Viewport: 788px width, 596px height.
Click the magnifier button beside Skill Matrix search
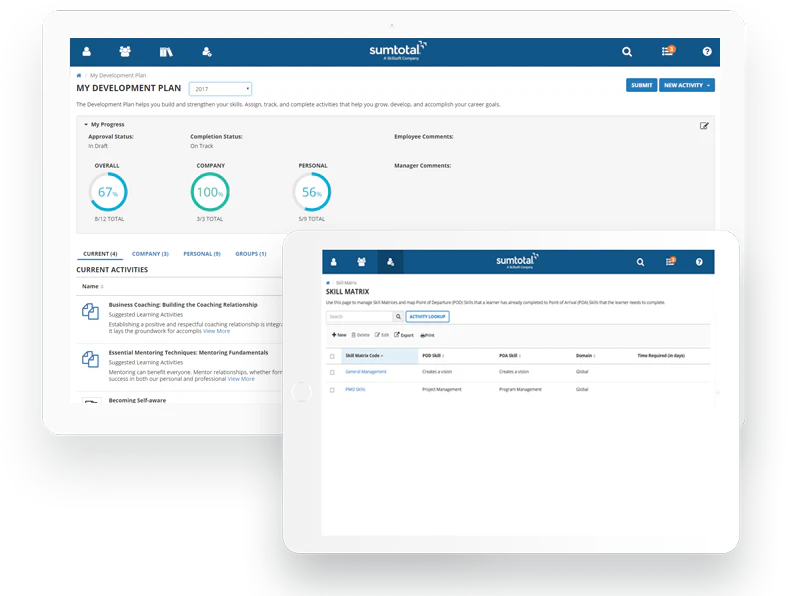tap(398, 317)
